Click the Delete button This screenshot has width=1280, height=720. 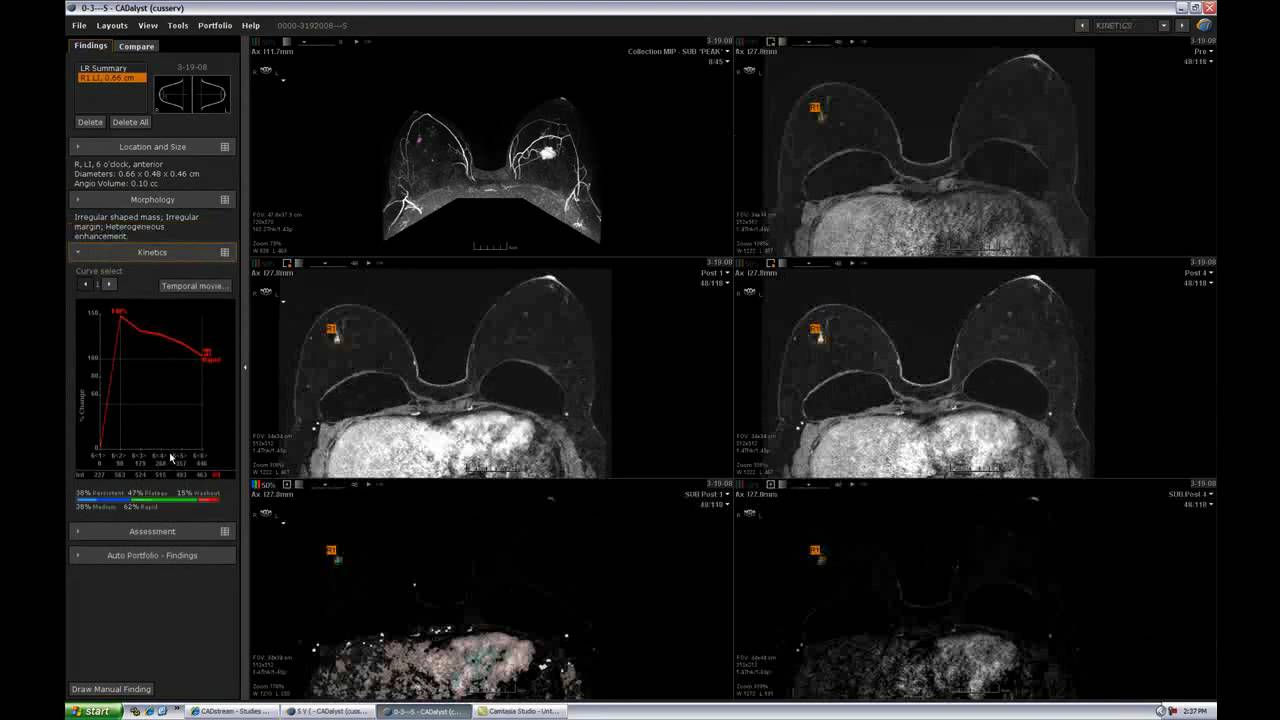(90, 122)
